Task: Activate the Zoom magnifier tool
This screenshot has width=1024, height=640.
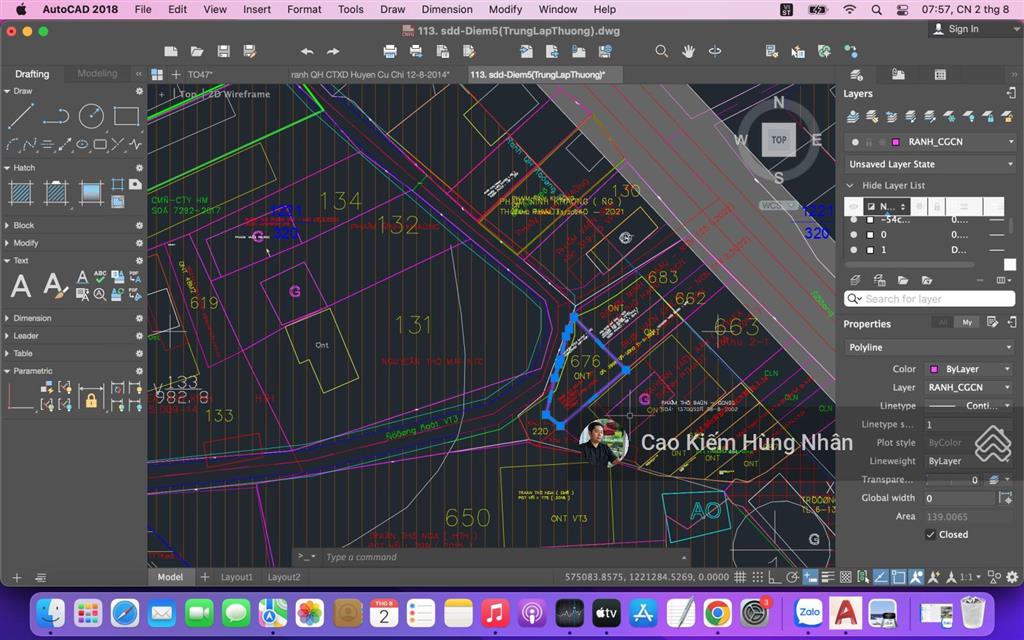Action: [662, 52]
